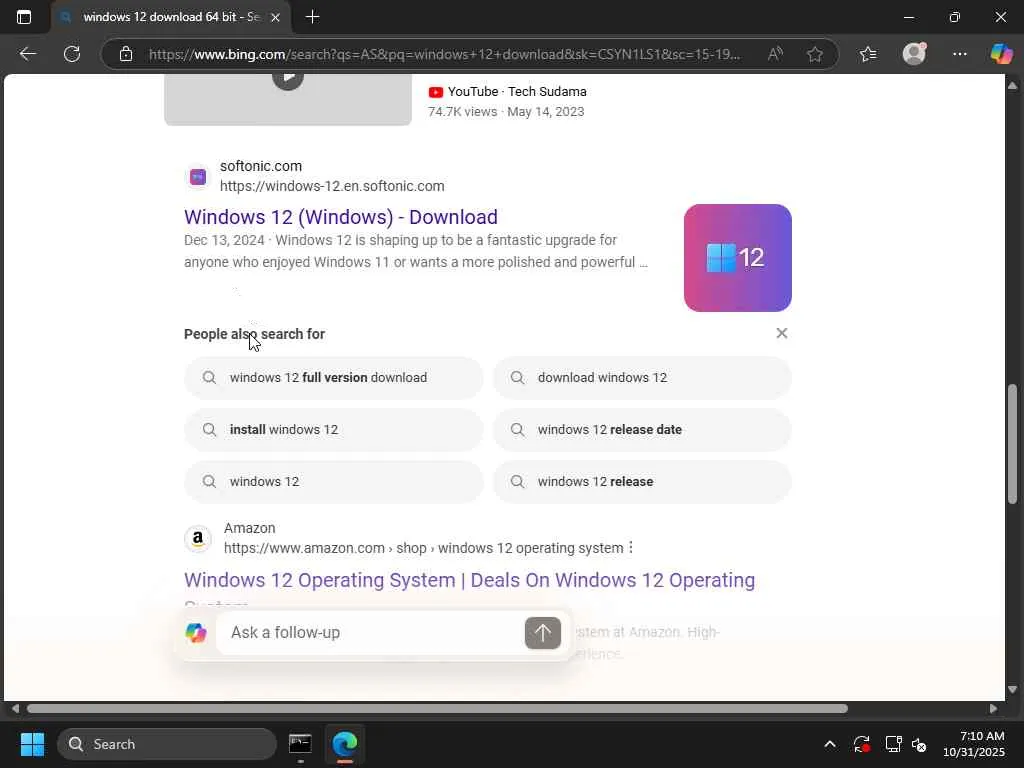Screen dimensions: 1024x768
Task: Close the windows 12 download browser tab
Action: click(276, 18)
